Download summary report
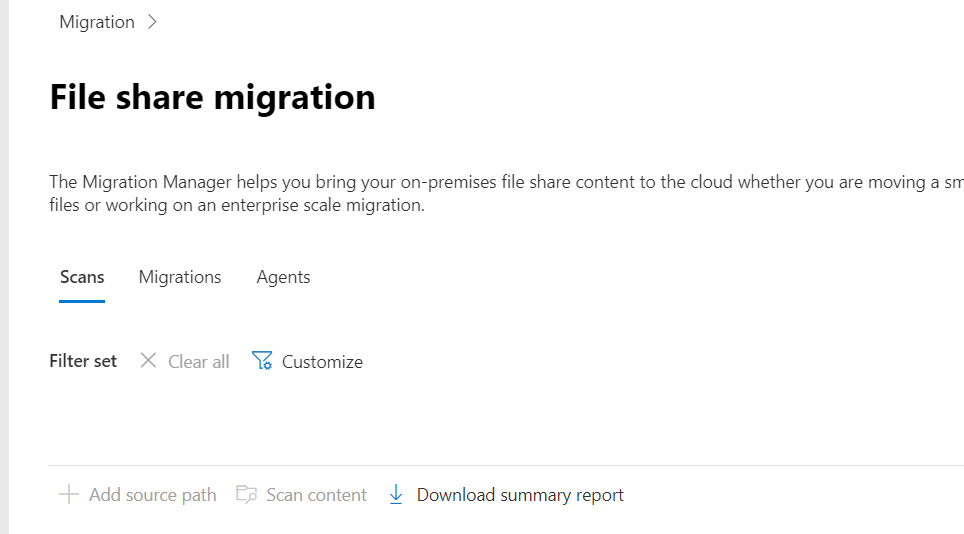The image size is (964, 534). click(520, 495)
